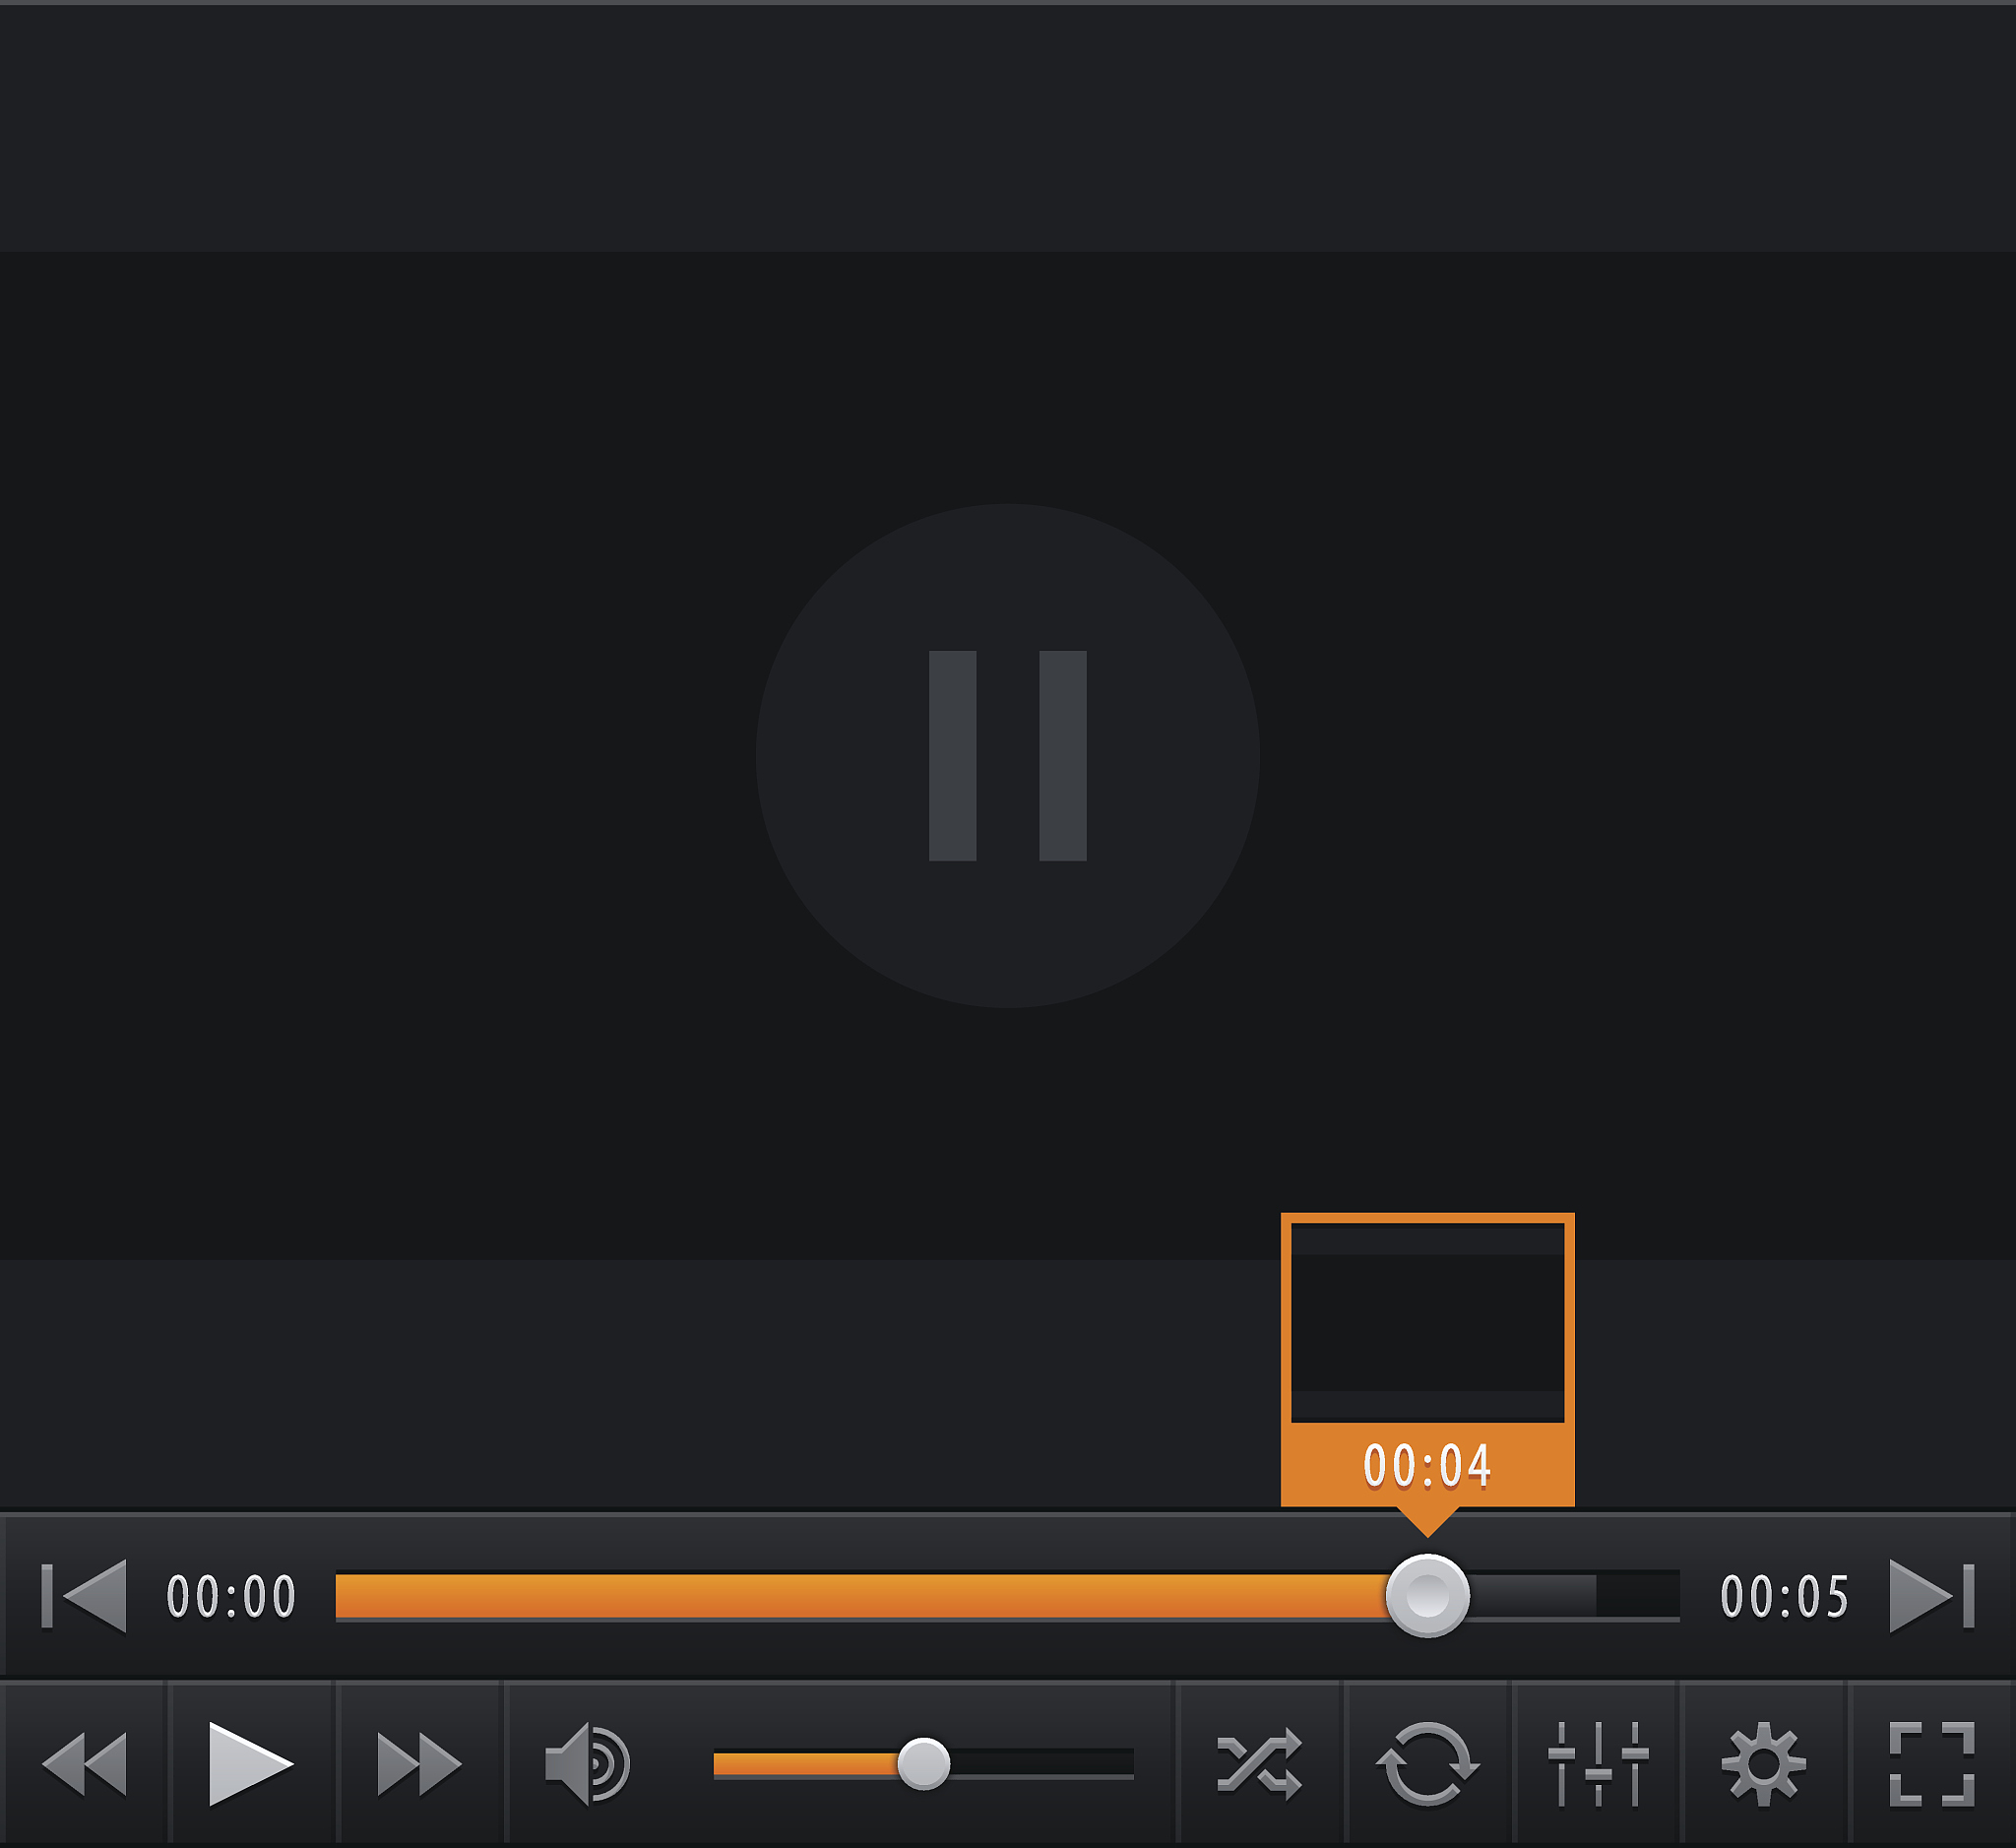Click the orange-framed preview thumbnail
The image size is (2016, 1848).
click(x=1428, y=1322)
